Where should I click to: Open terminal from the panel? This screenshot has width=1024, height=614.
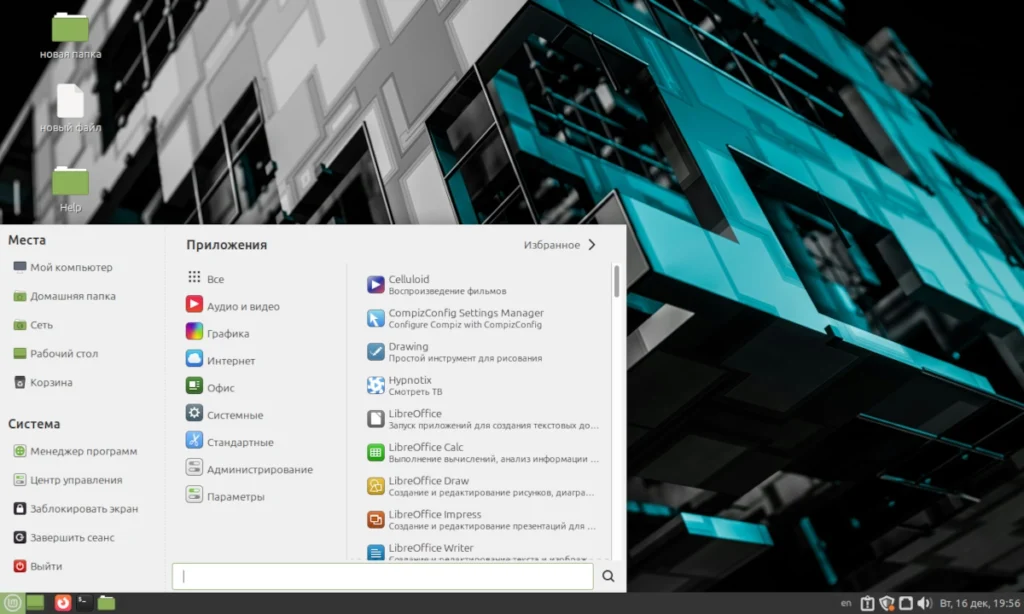84,603
